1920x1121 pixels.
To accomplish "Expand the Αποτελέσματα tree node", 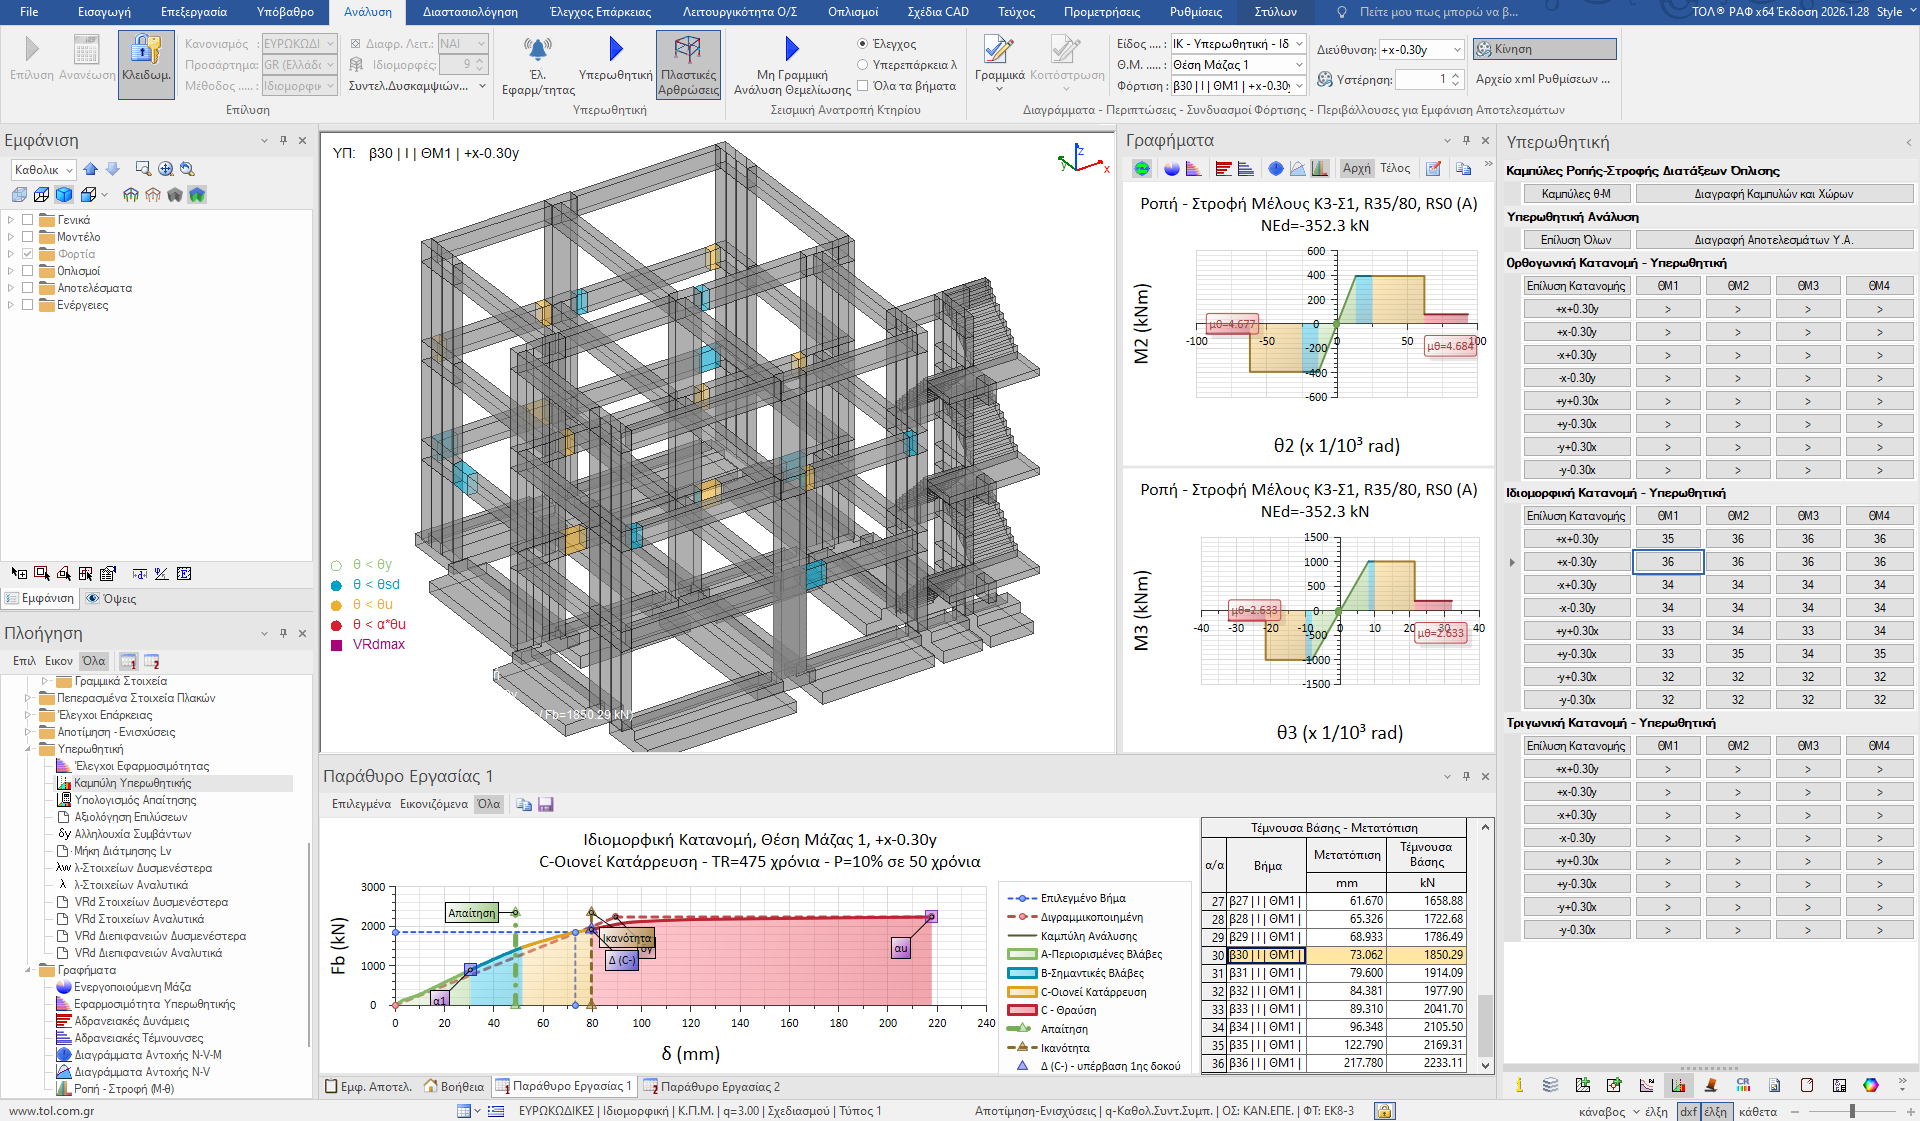I will [11, 288].
